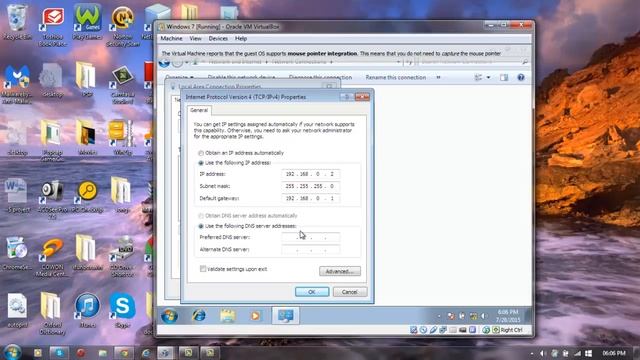Select Use the following IP address
640x360 pixels.
(x=235, y=162)
